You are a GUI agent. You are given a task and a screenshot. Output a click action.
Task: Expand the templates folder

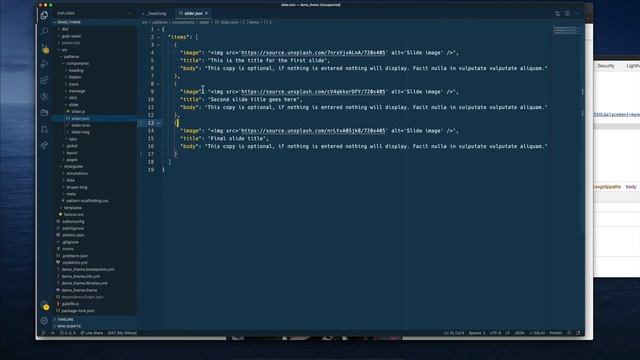point(73,208)
